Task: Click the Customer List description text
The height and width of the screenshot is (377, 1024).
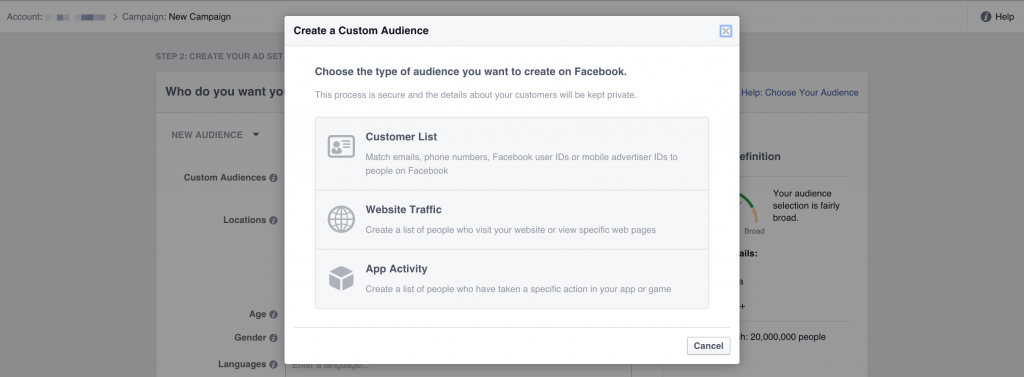Action: 522,164
